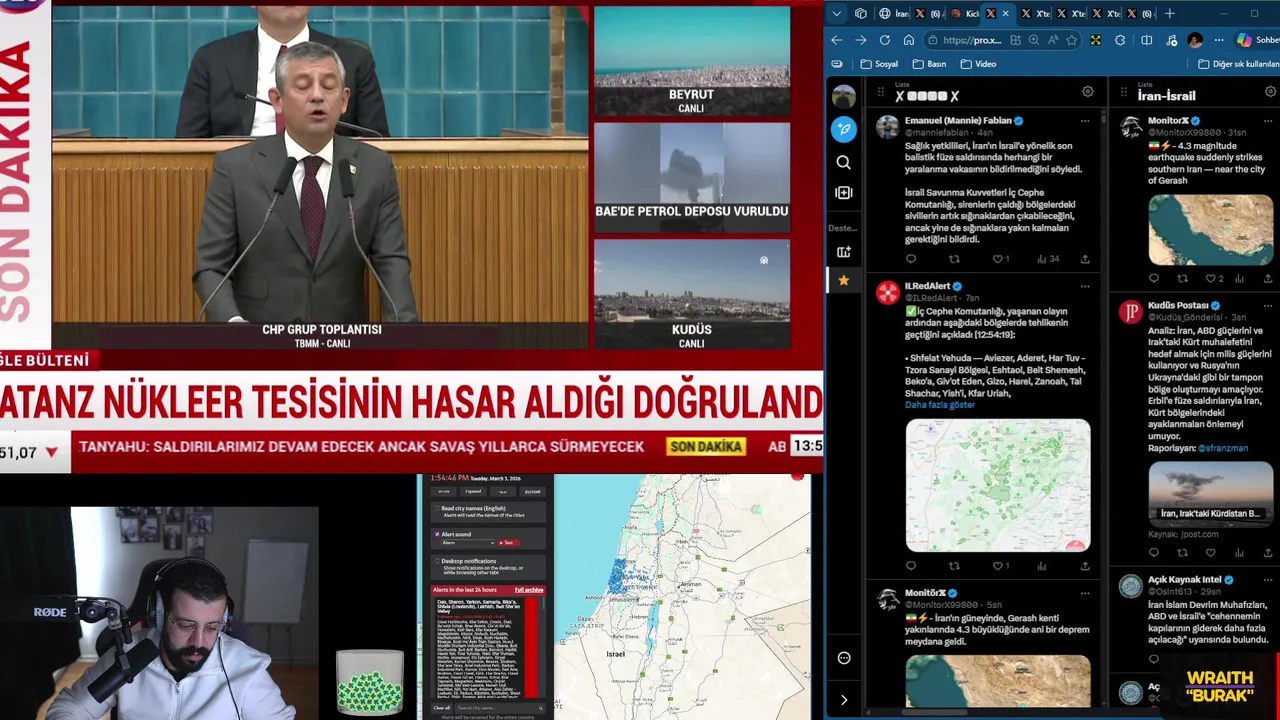1280x720 pixels.
Task: Go back in the browser
Action: 837,40
